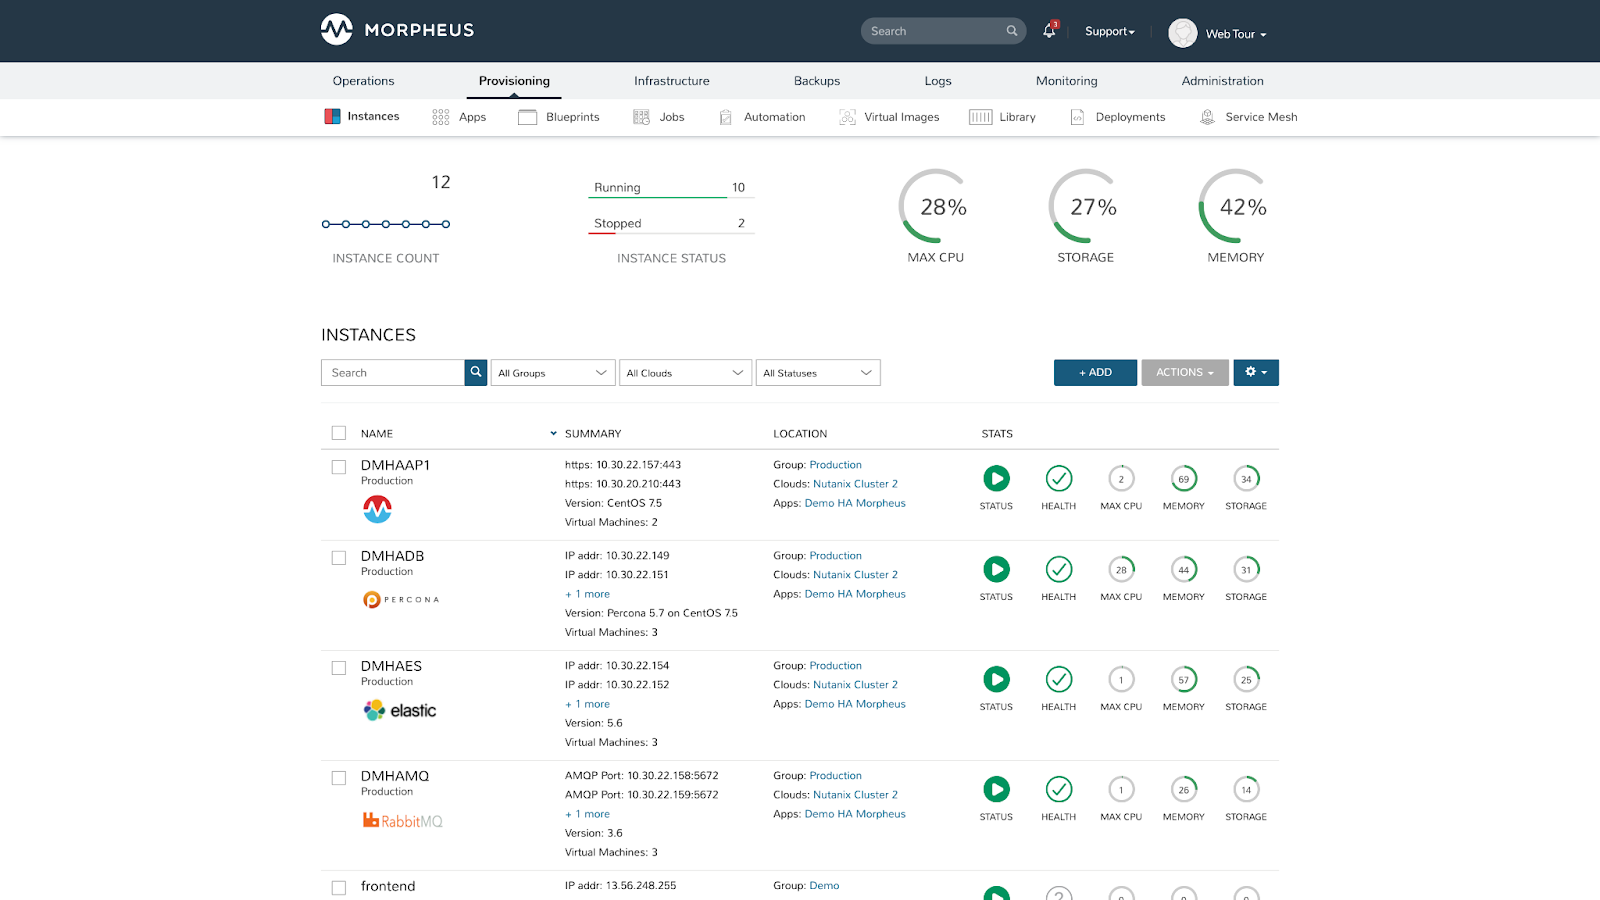Screen dimensions: 1600x900
Task: Expand the All Clouds filter
Action: coord(685,372)
